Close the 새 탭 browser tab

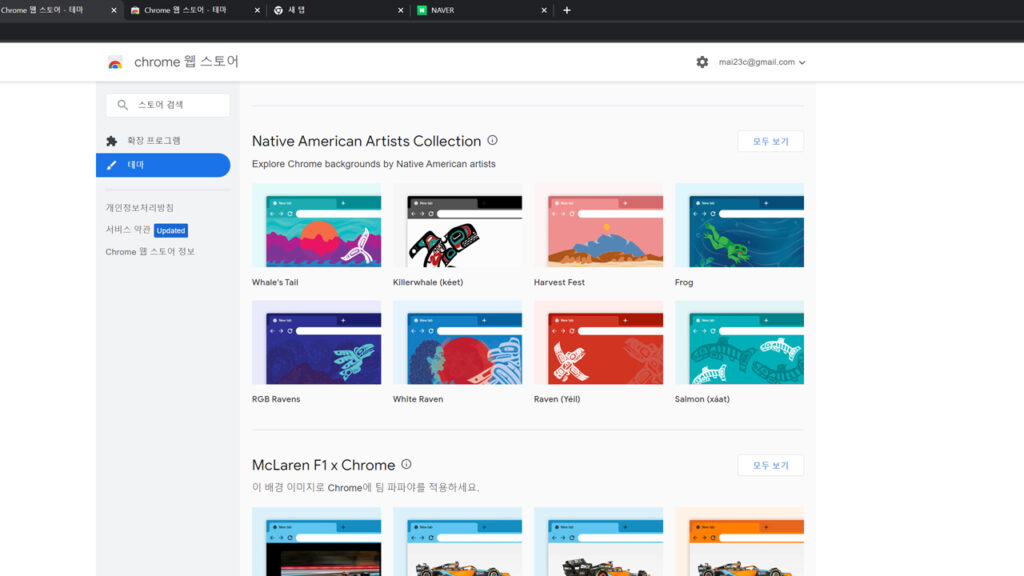(400, 10)
